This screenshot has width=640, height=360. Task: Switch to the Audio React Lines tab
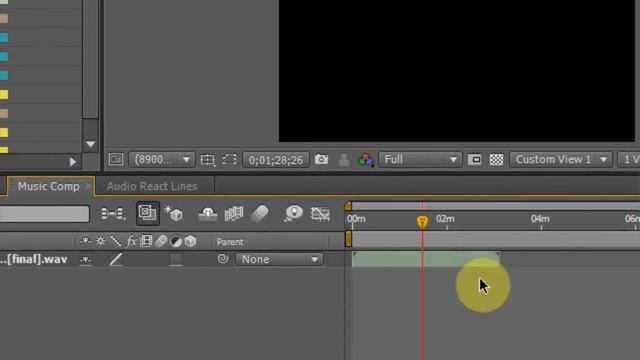[x=152, y=186]
